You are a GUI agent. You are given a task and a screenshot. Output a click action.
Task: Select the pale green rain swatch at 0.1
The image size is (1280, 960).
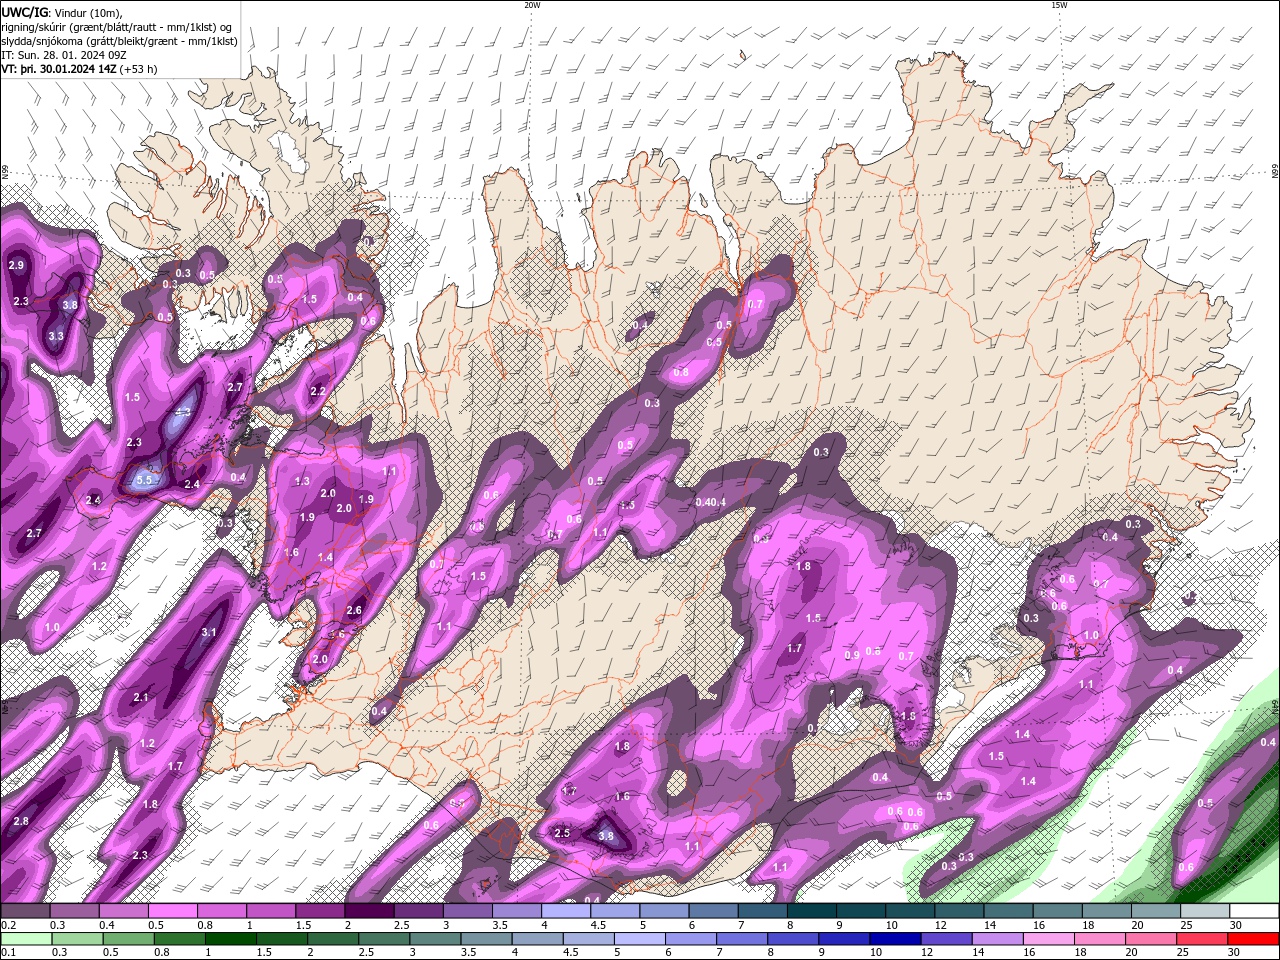click(25, 939)
